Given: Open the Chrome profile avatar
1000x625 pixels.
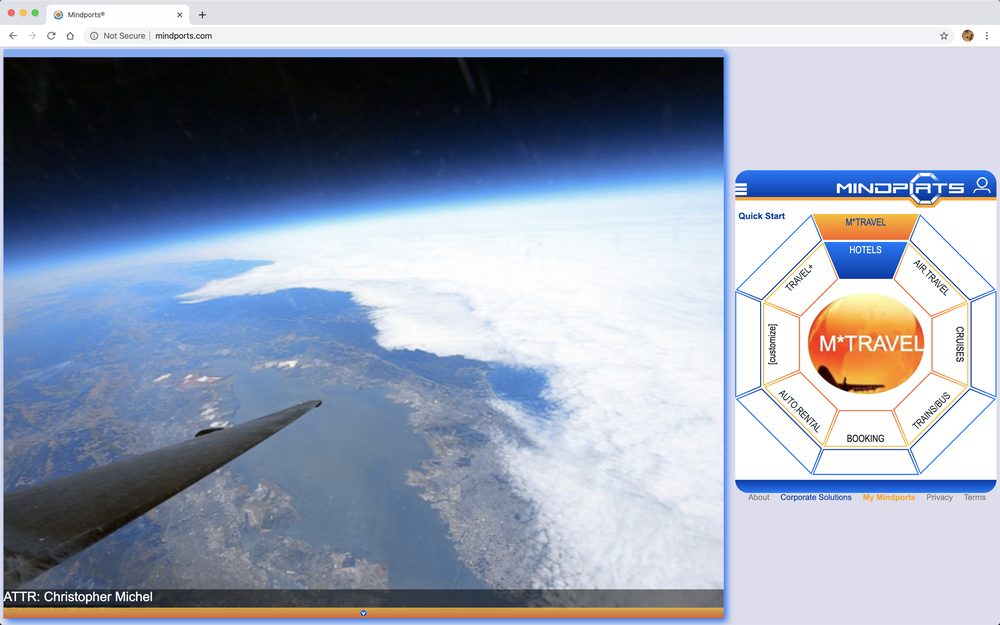Looking at the screenshot, I should tap(967, 36).
